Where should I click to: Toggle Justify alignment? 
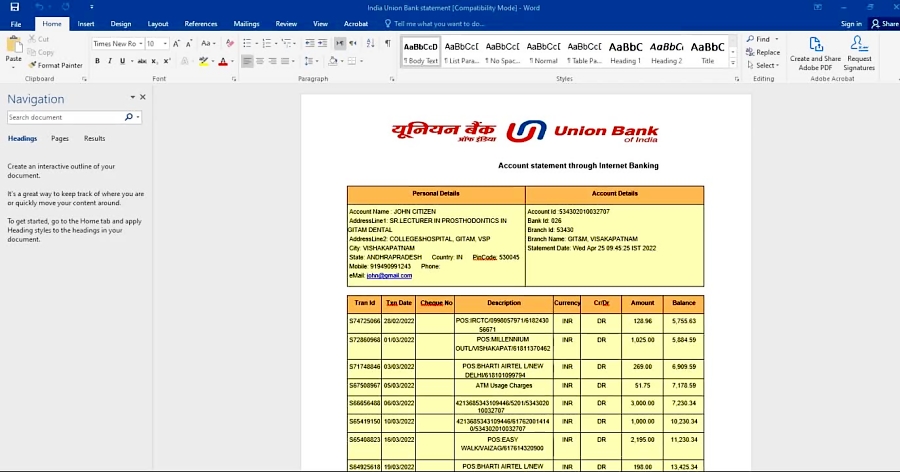point(285,61)
